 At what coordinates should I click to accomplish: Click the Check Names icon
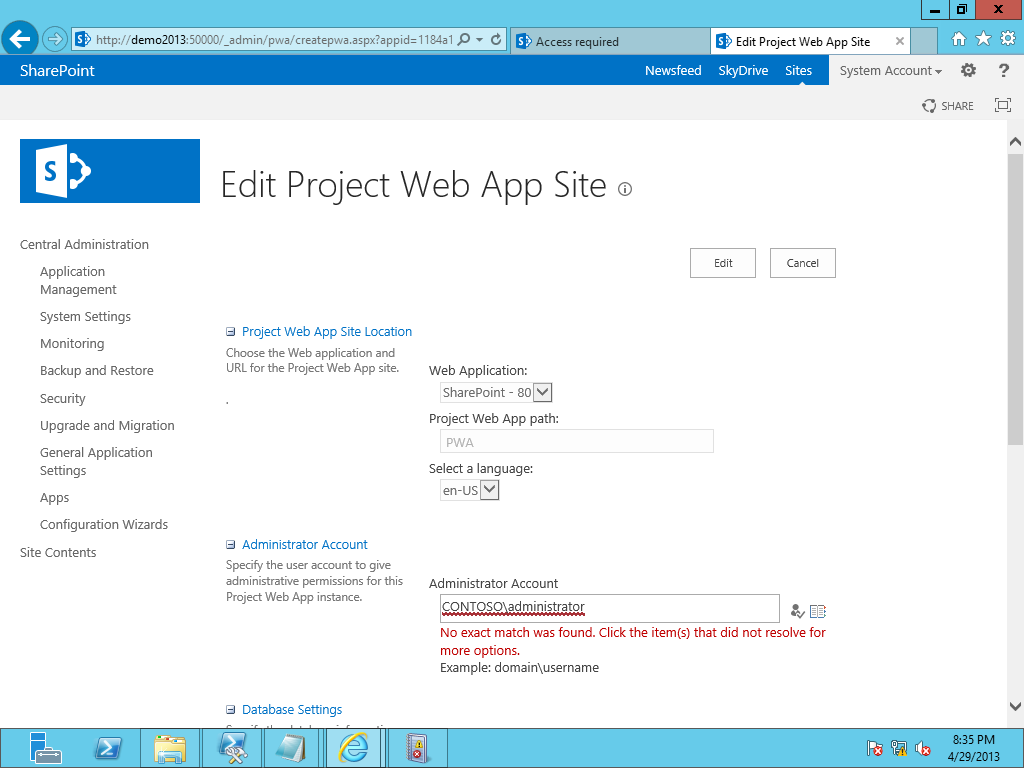coord(797,611)
